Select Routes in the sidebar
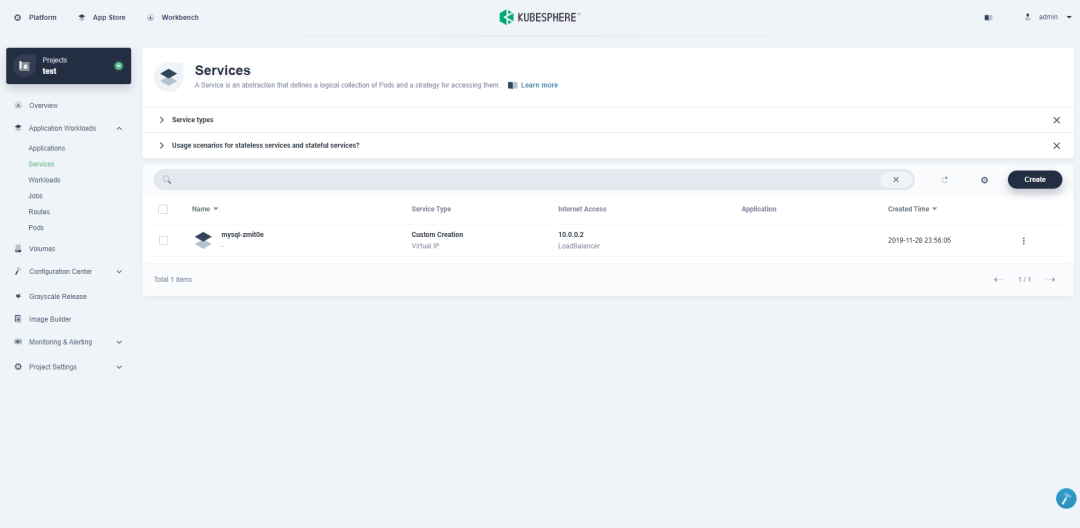The width and height of the screenshot is (1080, 528). [39, 211]
